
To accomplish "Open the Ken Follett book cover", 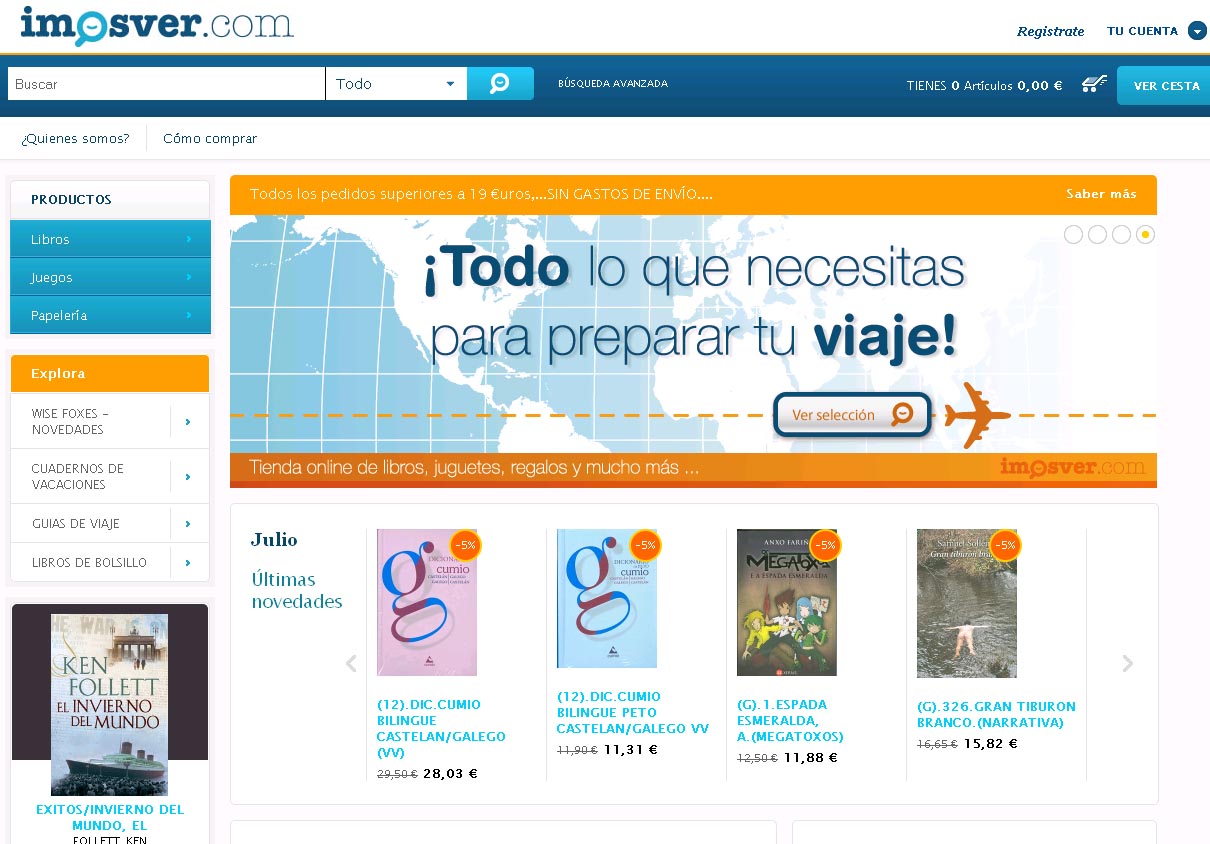I will coord(110,705).
